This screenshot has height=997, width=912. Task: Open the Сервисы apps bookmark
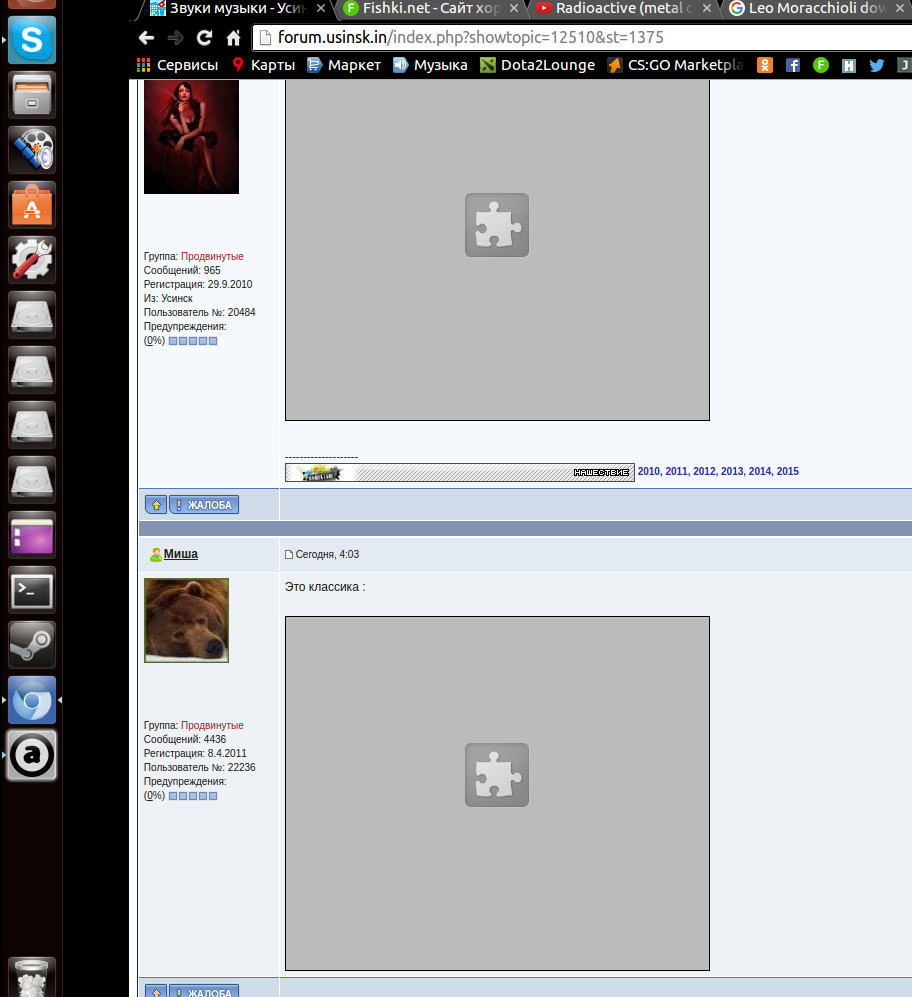pos(177,65)
